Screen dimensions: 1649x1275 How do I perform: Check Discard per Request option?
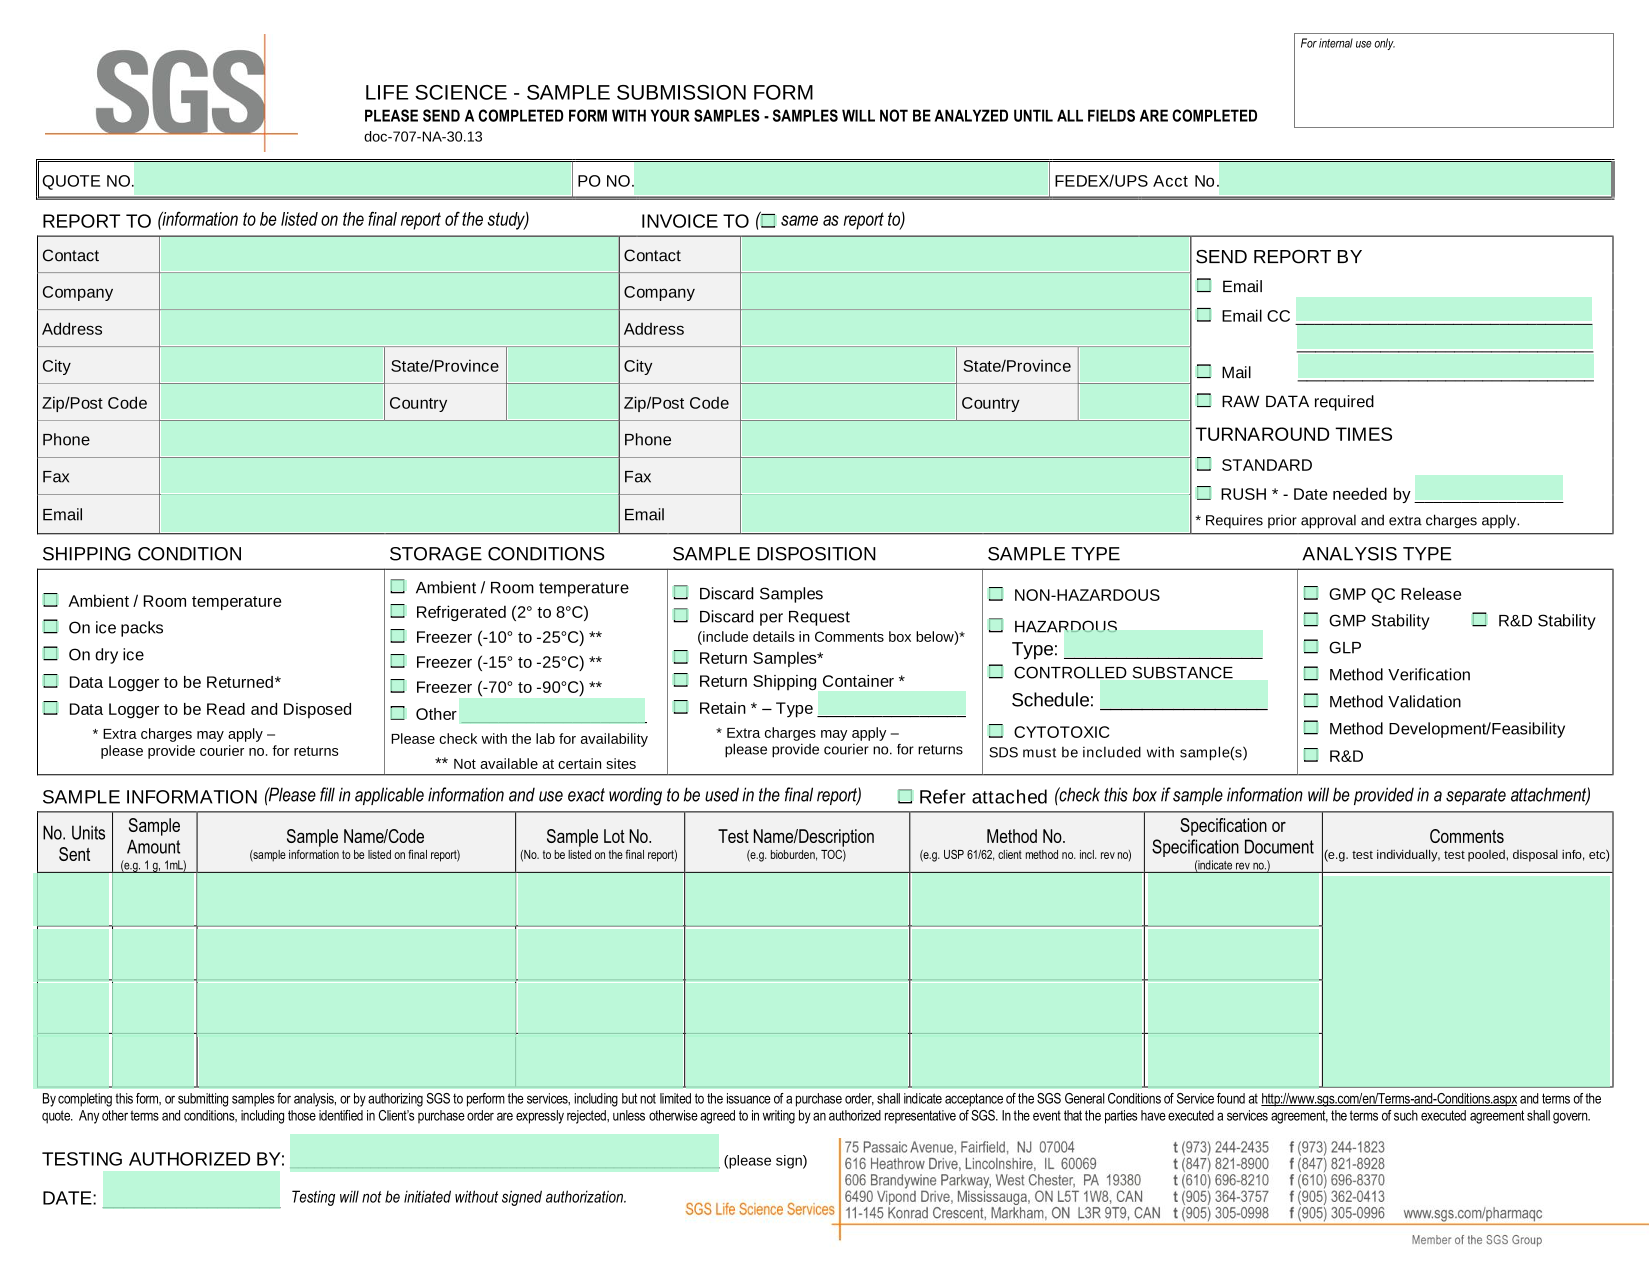point(681,616)
